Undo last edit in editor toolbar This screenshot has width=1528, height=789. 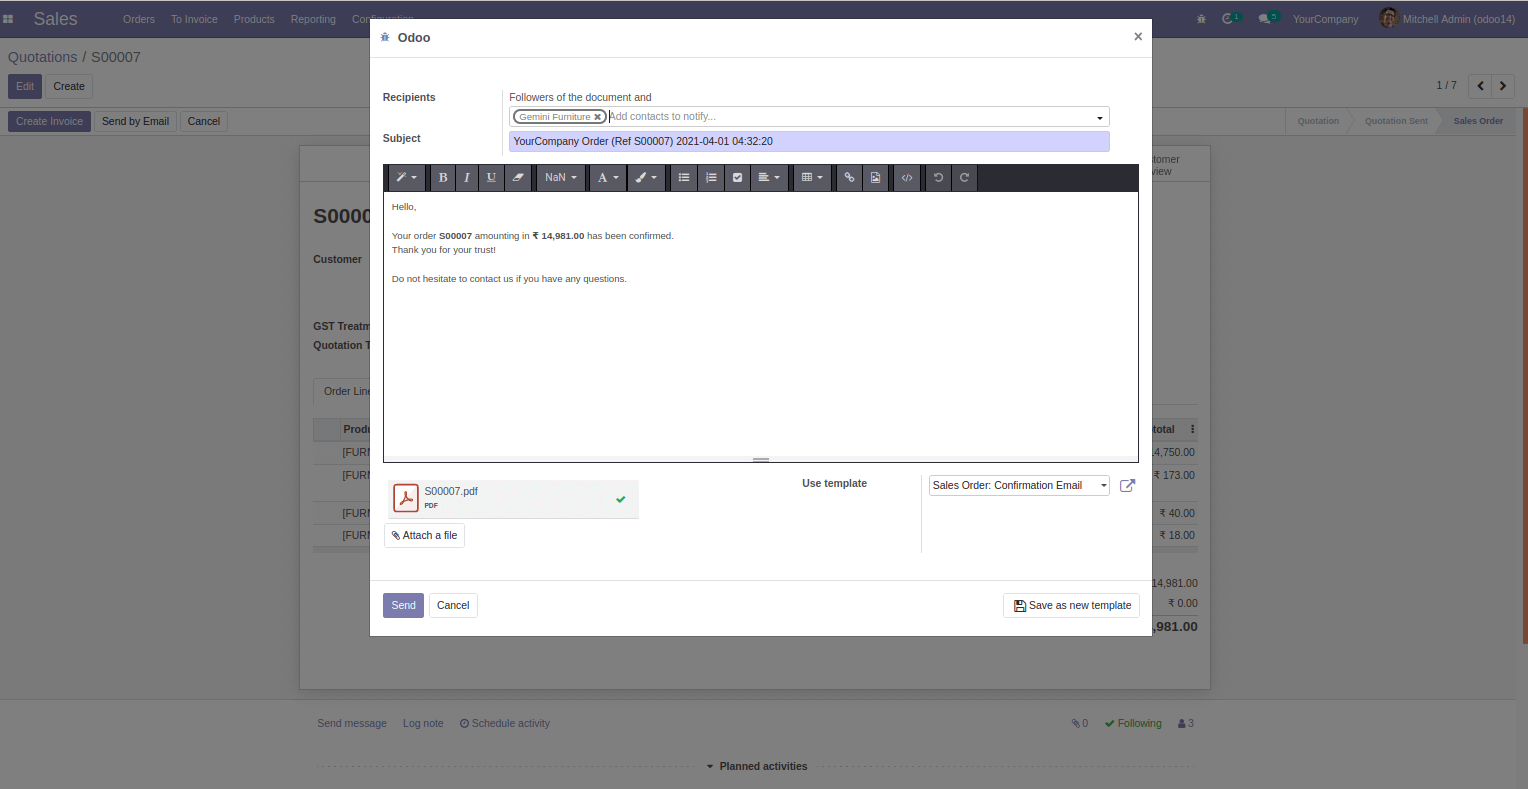point(938,178)
